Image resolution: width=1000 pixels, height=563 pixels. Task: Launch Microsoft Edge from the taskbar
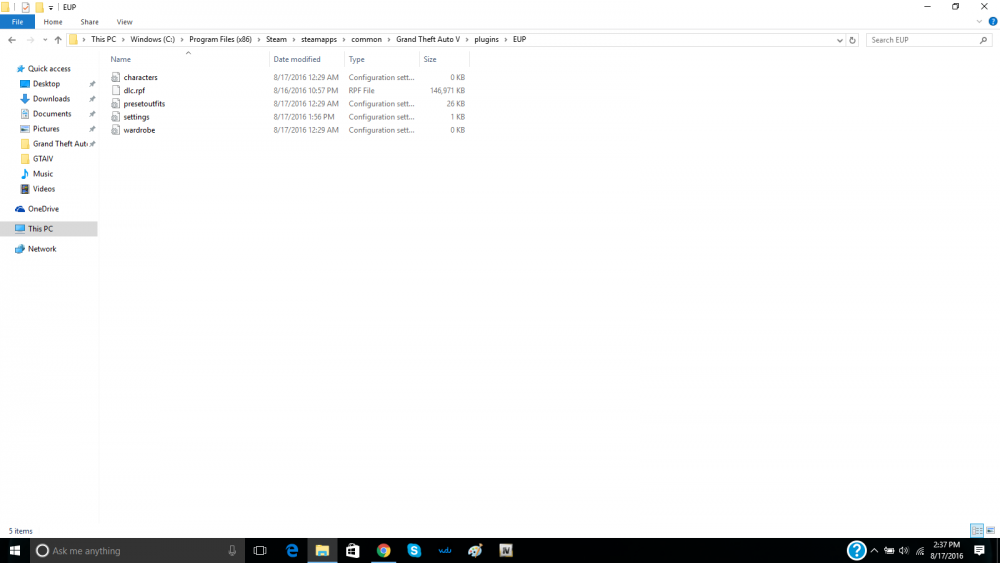click(x=292, y=550)
